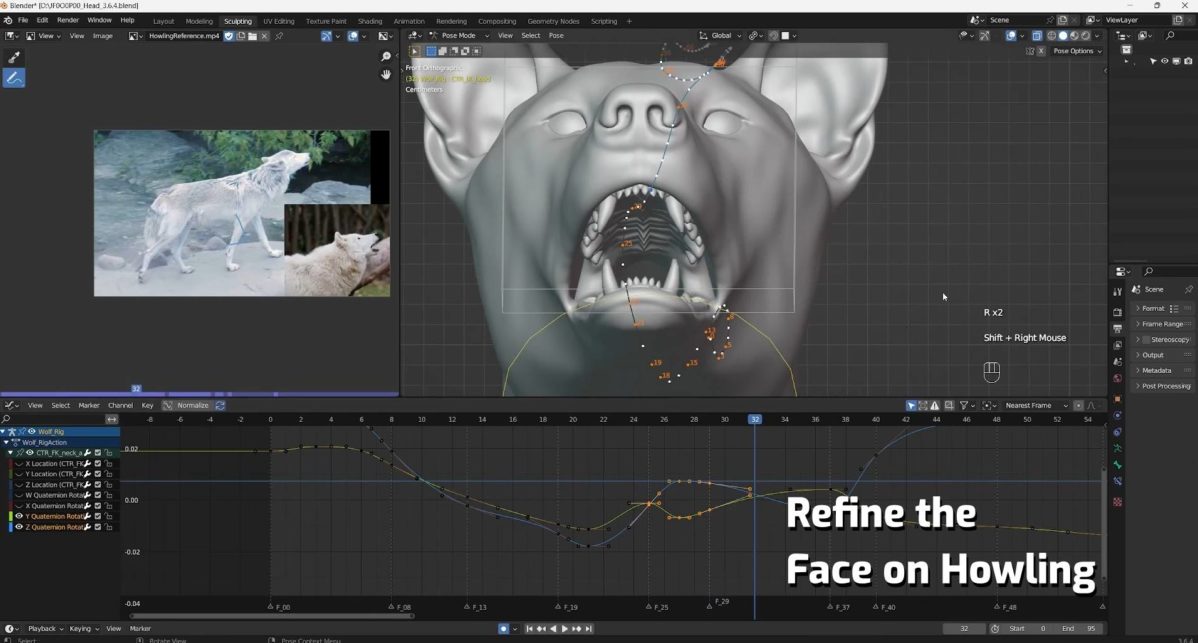1198x643 pixels.
Task: Hide the CTR_FK_neck channel with its eye icon
Action: (x=29, y=452)
